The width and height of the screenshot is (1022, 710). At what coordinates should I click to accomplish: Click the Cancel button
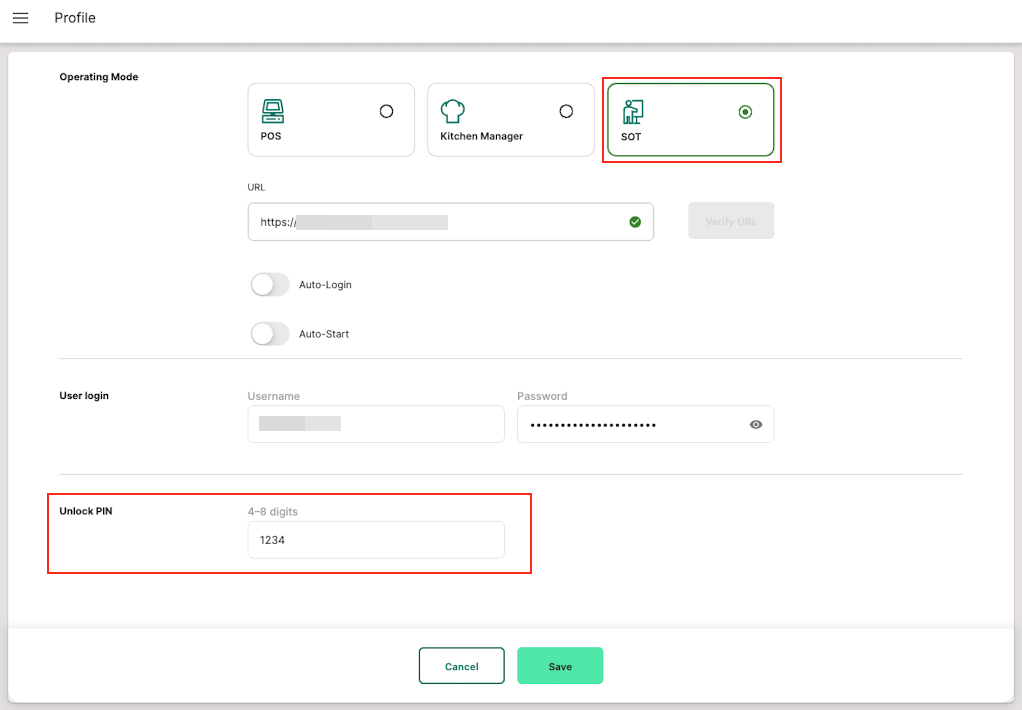click(461, 666)
